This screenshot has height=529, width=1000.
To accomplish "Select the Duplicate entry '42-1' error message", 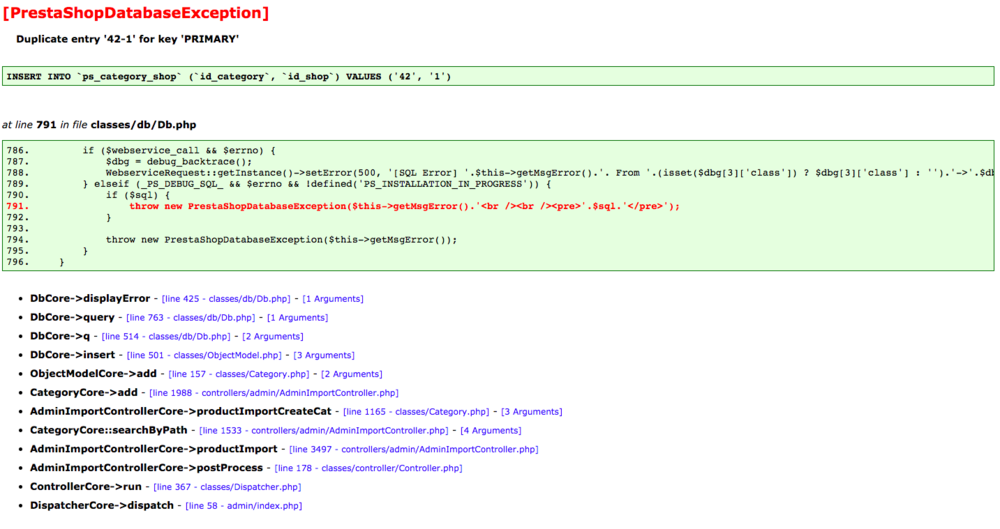I will [128, 39].
